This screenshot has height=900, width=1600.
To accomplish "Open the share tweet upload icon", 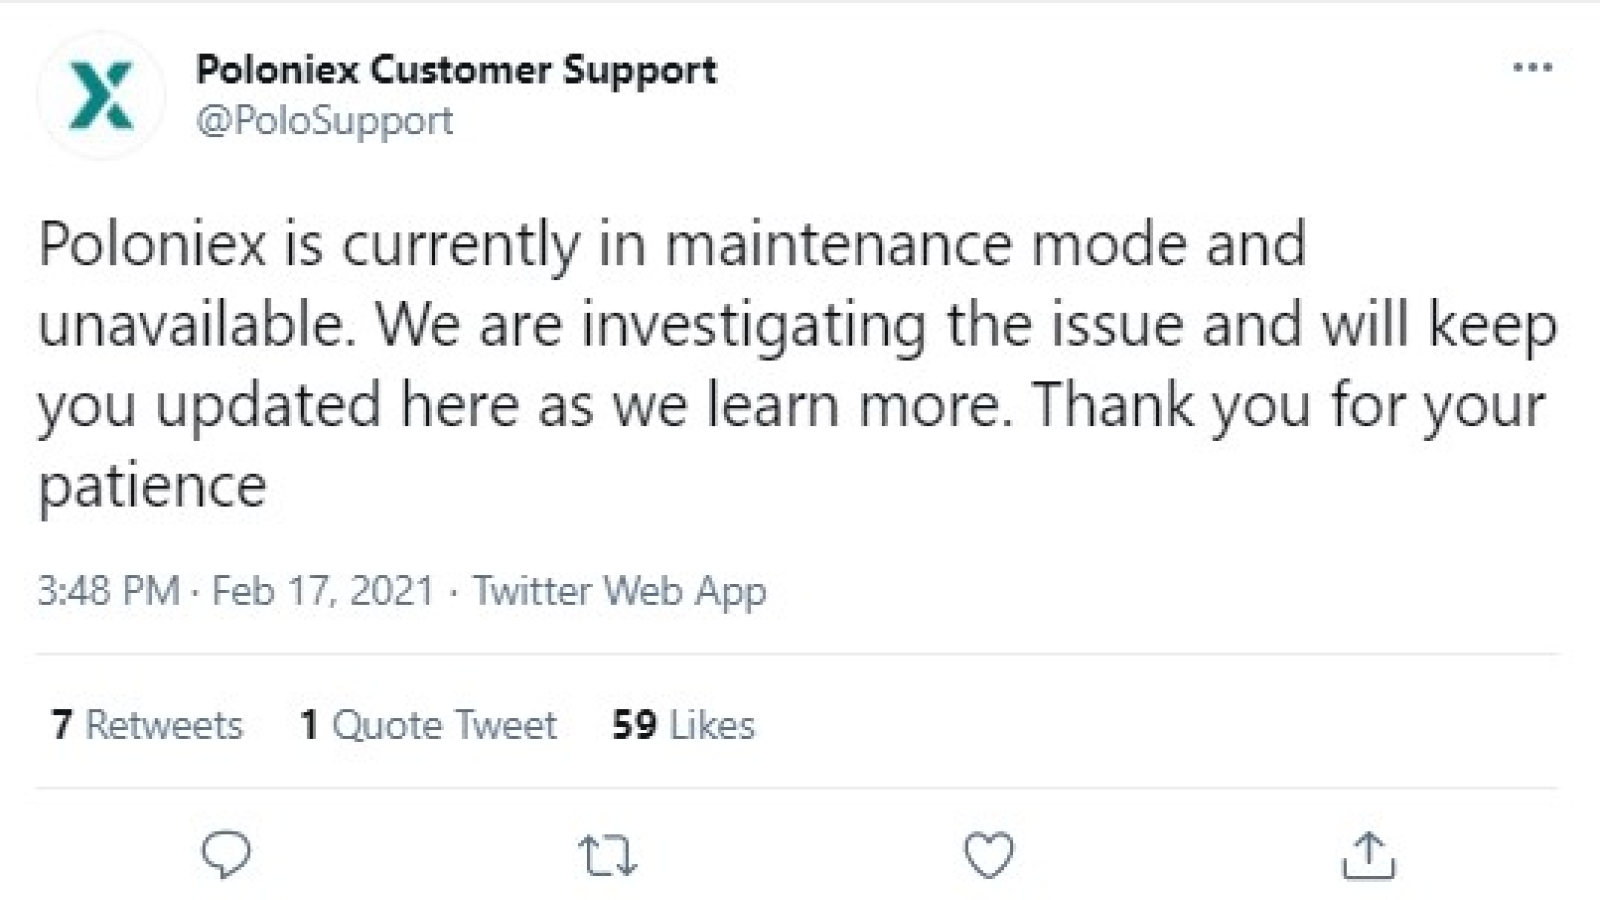I will click(x=1368, y=856).
